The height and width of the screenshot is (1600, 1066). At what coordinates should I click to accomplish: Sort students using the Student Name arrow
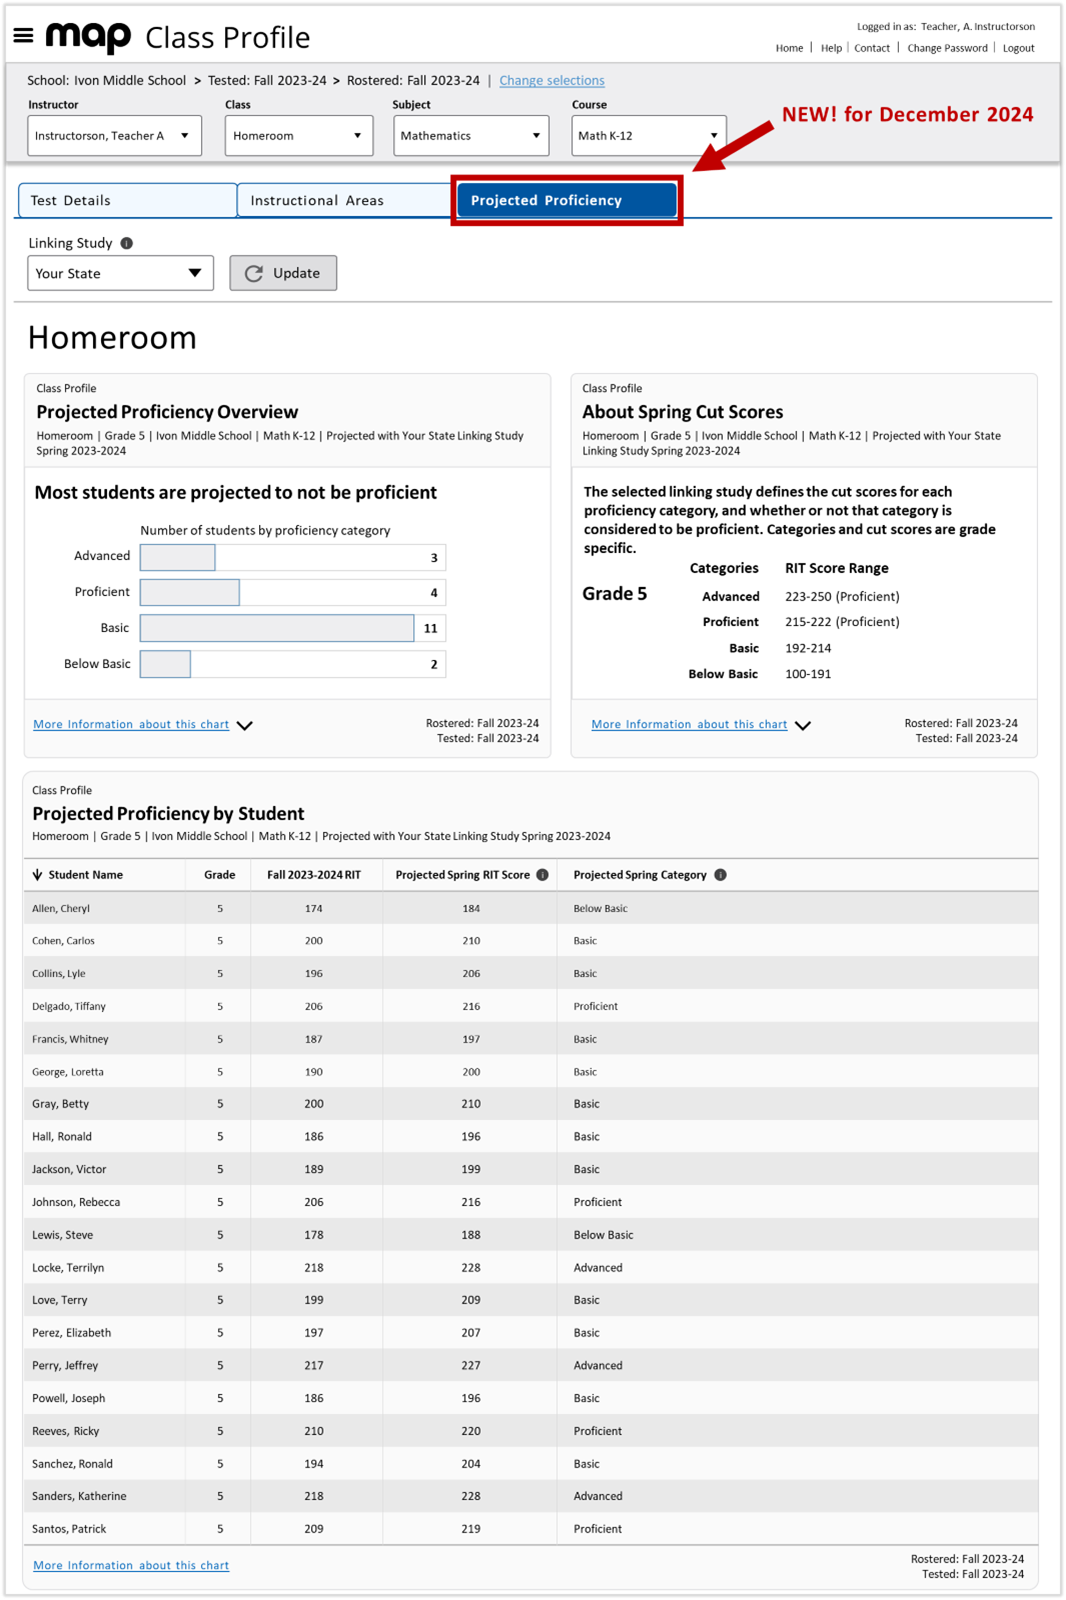(x=38, y=874)
